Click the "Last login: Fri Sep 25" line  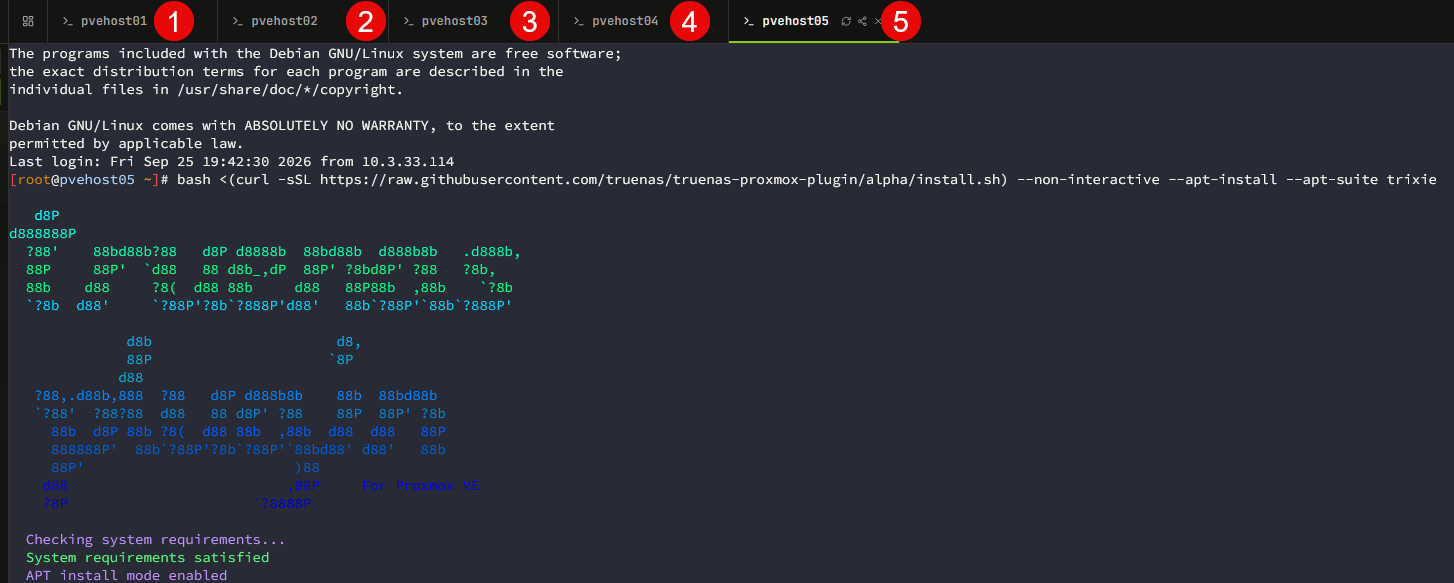coord(231,162)
